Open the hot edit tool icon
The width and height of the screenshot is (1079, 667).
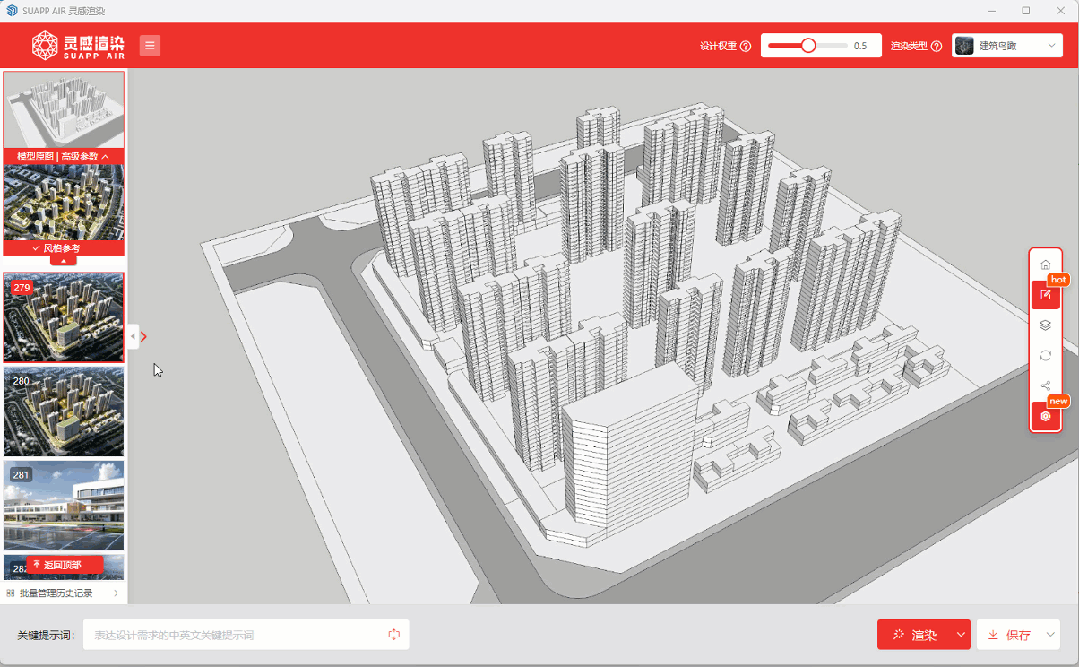pyautogui.click(x=1045, y=295)
